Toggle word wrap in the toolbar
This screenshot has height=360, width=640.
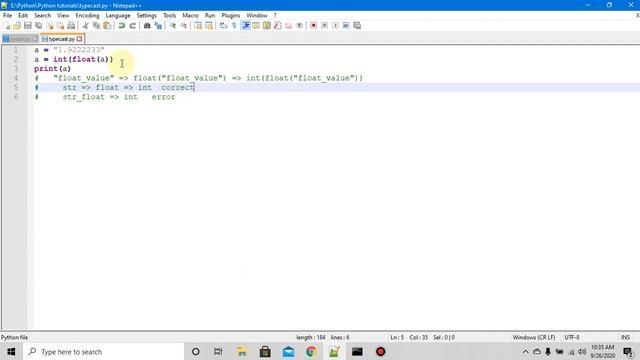(x=223, y=26)
